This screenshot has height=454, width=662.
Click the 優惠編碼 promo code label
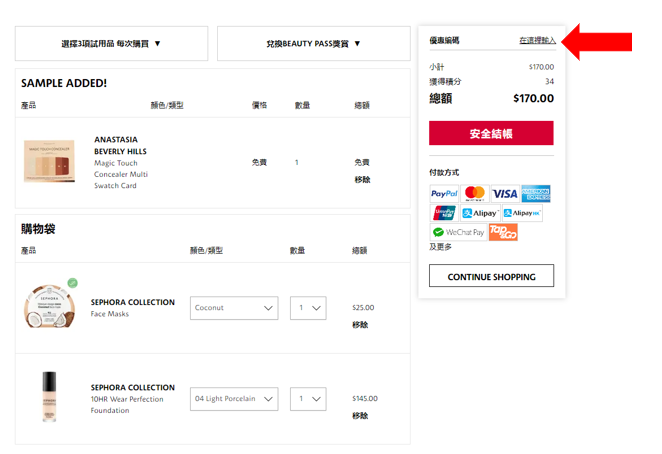point(444,40)
